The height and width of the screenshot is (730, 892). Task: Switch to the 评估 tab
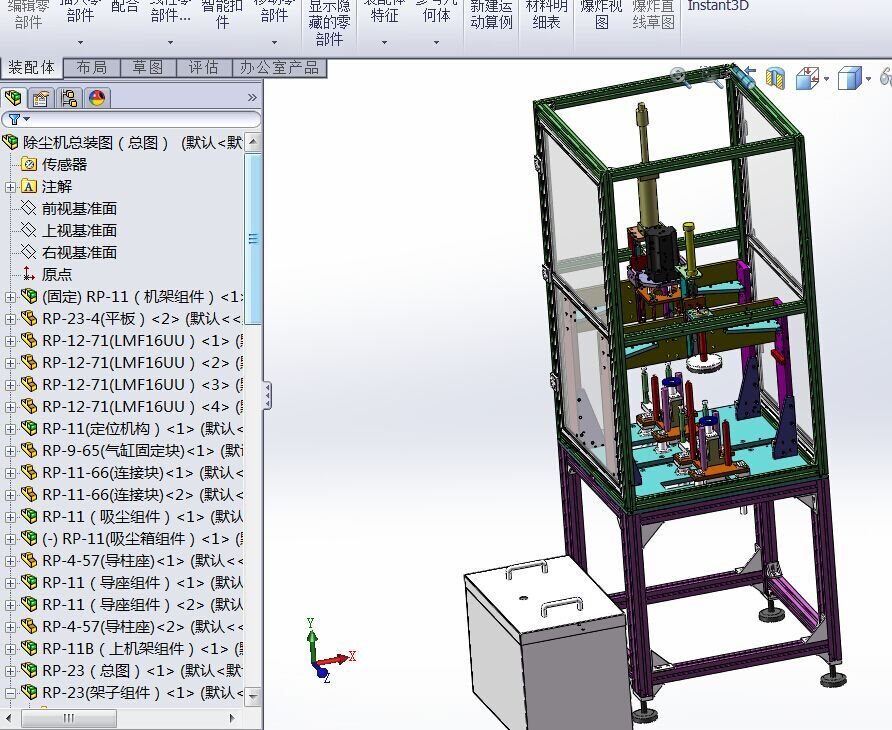(203, 67)
